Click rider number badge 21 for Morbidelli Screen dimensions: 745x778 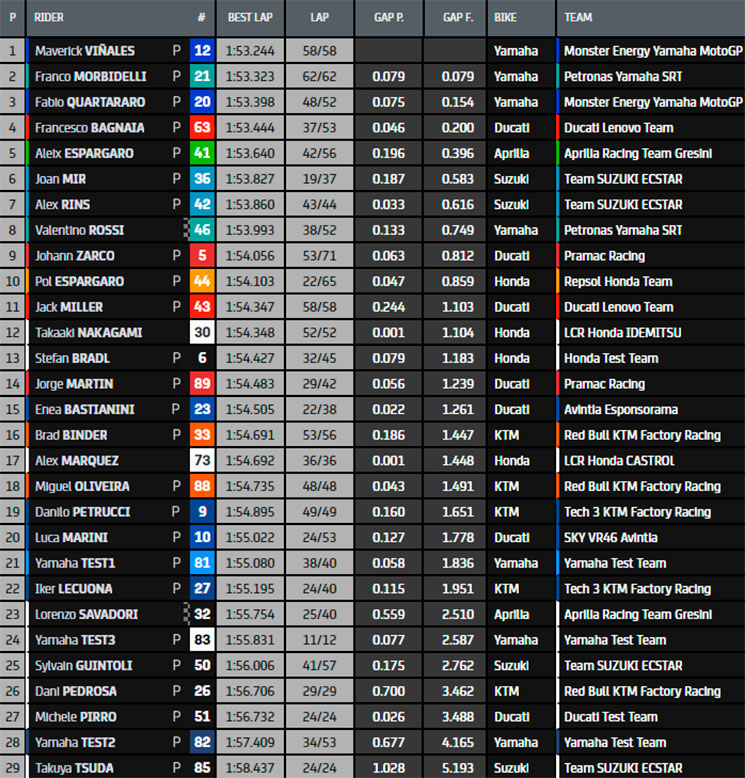[x=202, y=76]
